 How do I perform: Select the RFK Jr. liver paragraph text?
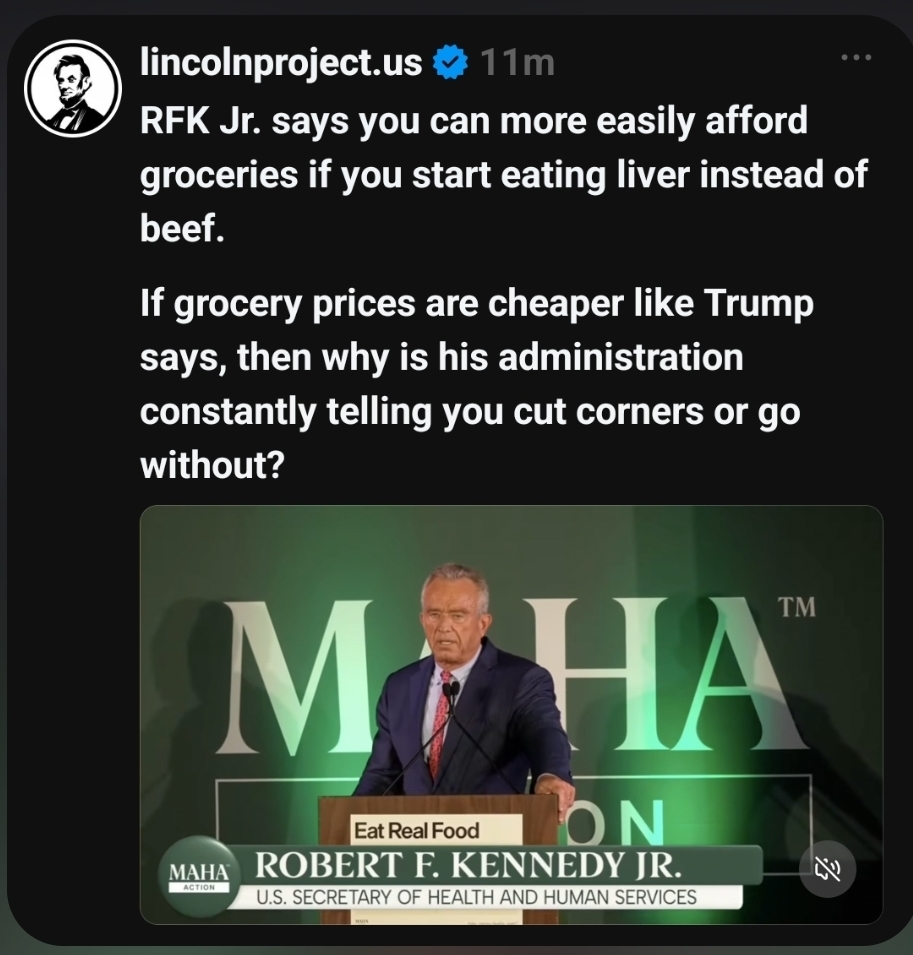(500, 177)
